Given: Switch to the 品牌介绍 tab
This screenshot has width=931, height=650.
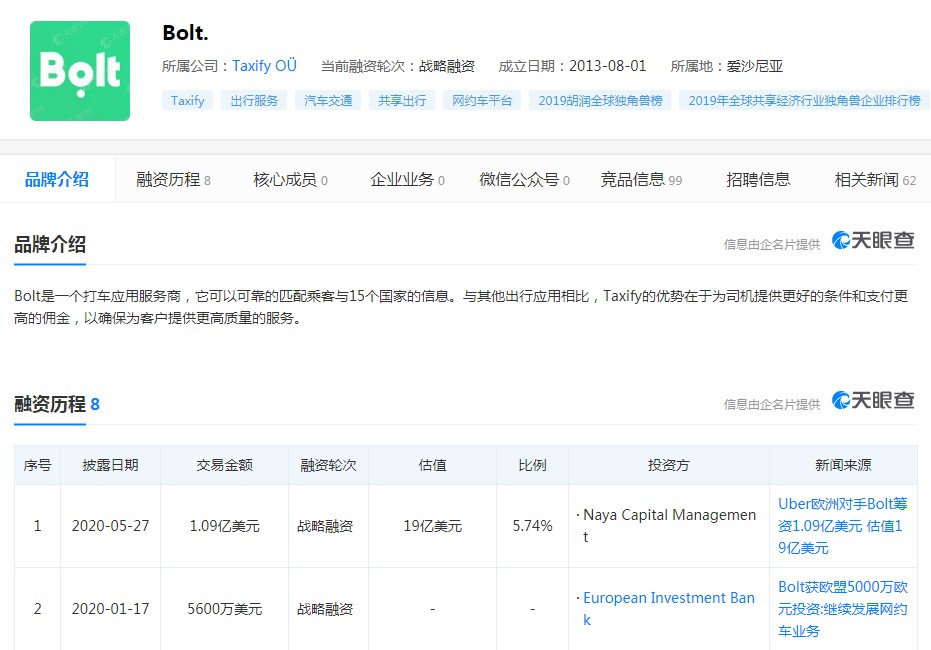Looking at the screenshot, I should tap(57, 179).
